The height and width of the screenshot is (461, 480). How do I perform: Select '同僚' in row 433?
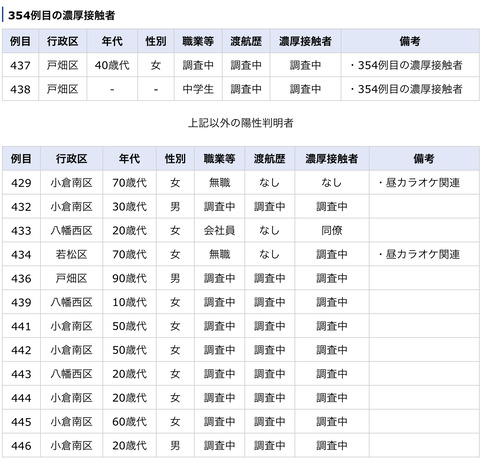[332, 230]
